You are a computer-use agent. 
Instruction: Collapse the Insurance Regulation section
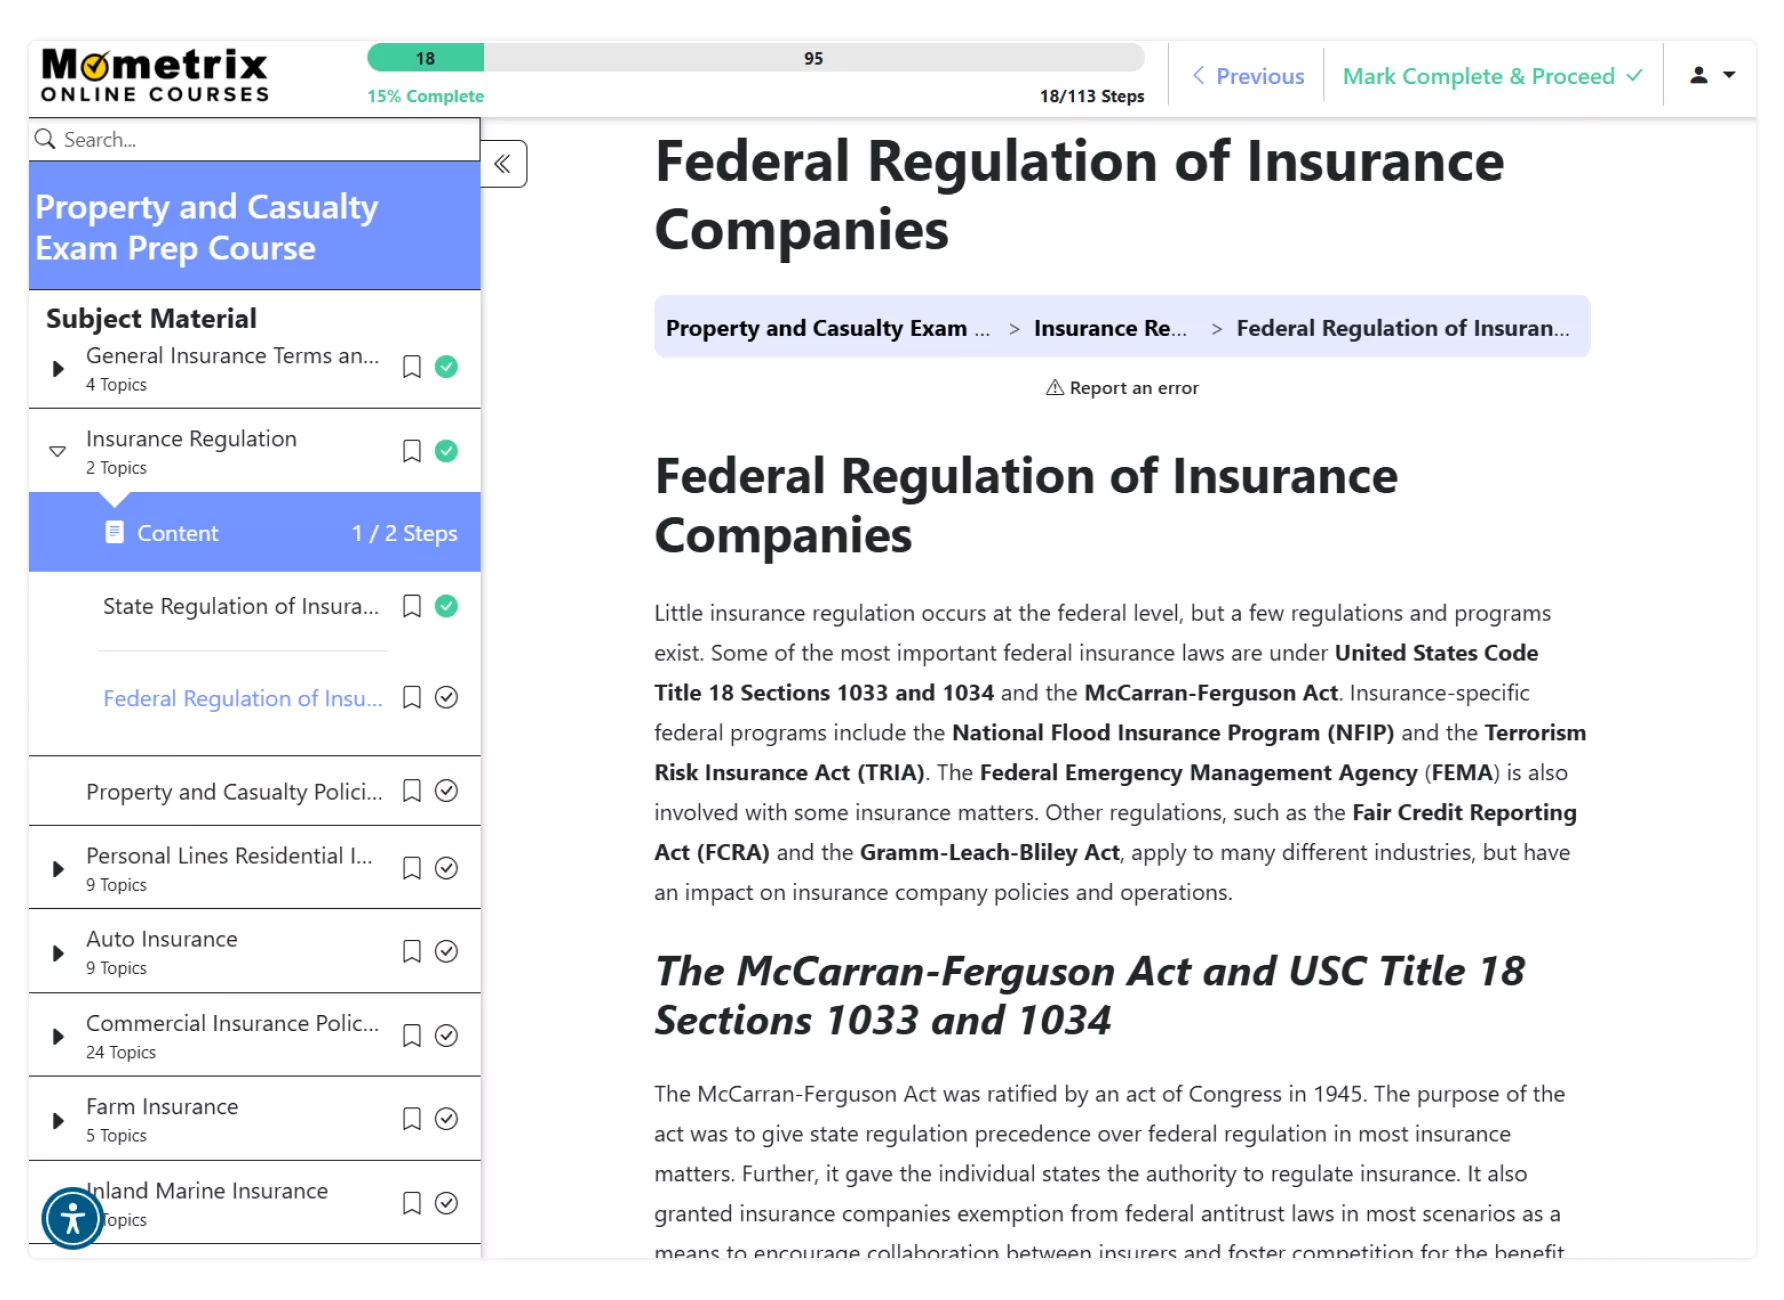tap(58, 452)
